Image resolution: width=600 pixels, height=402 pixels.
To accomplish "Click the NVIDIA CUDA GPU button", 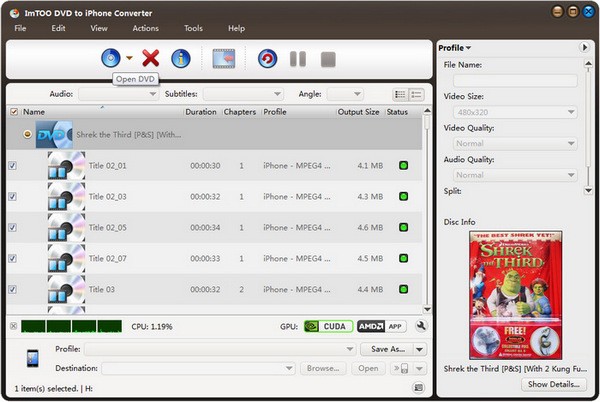I will 327,326.
